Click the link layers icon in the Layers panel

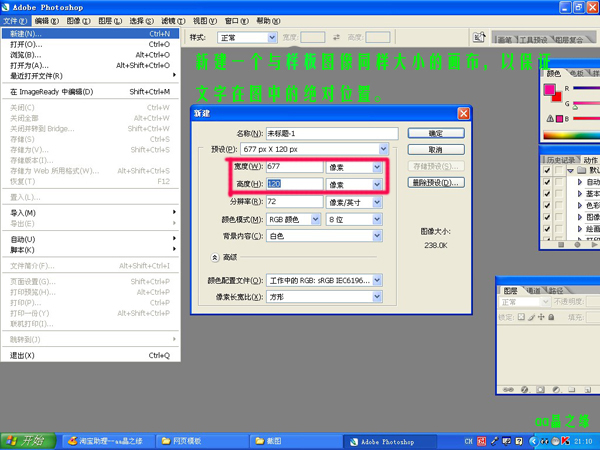tap(508, 390)
